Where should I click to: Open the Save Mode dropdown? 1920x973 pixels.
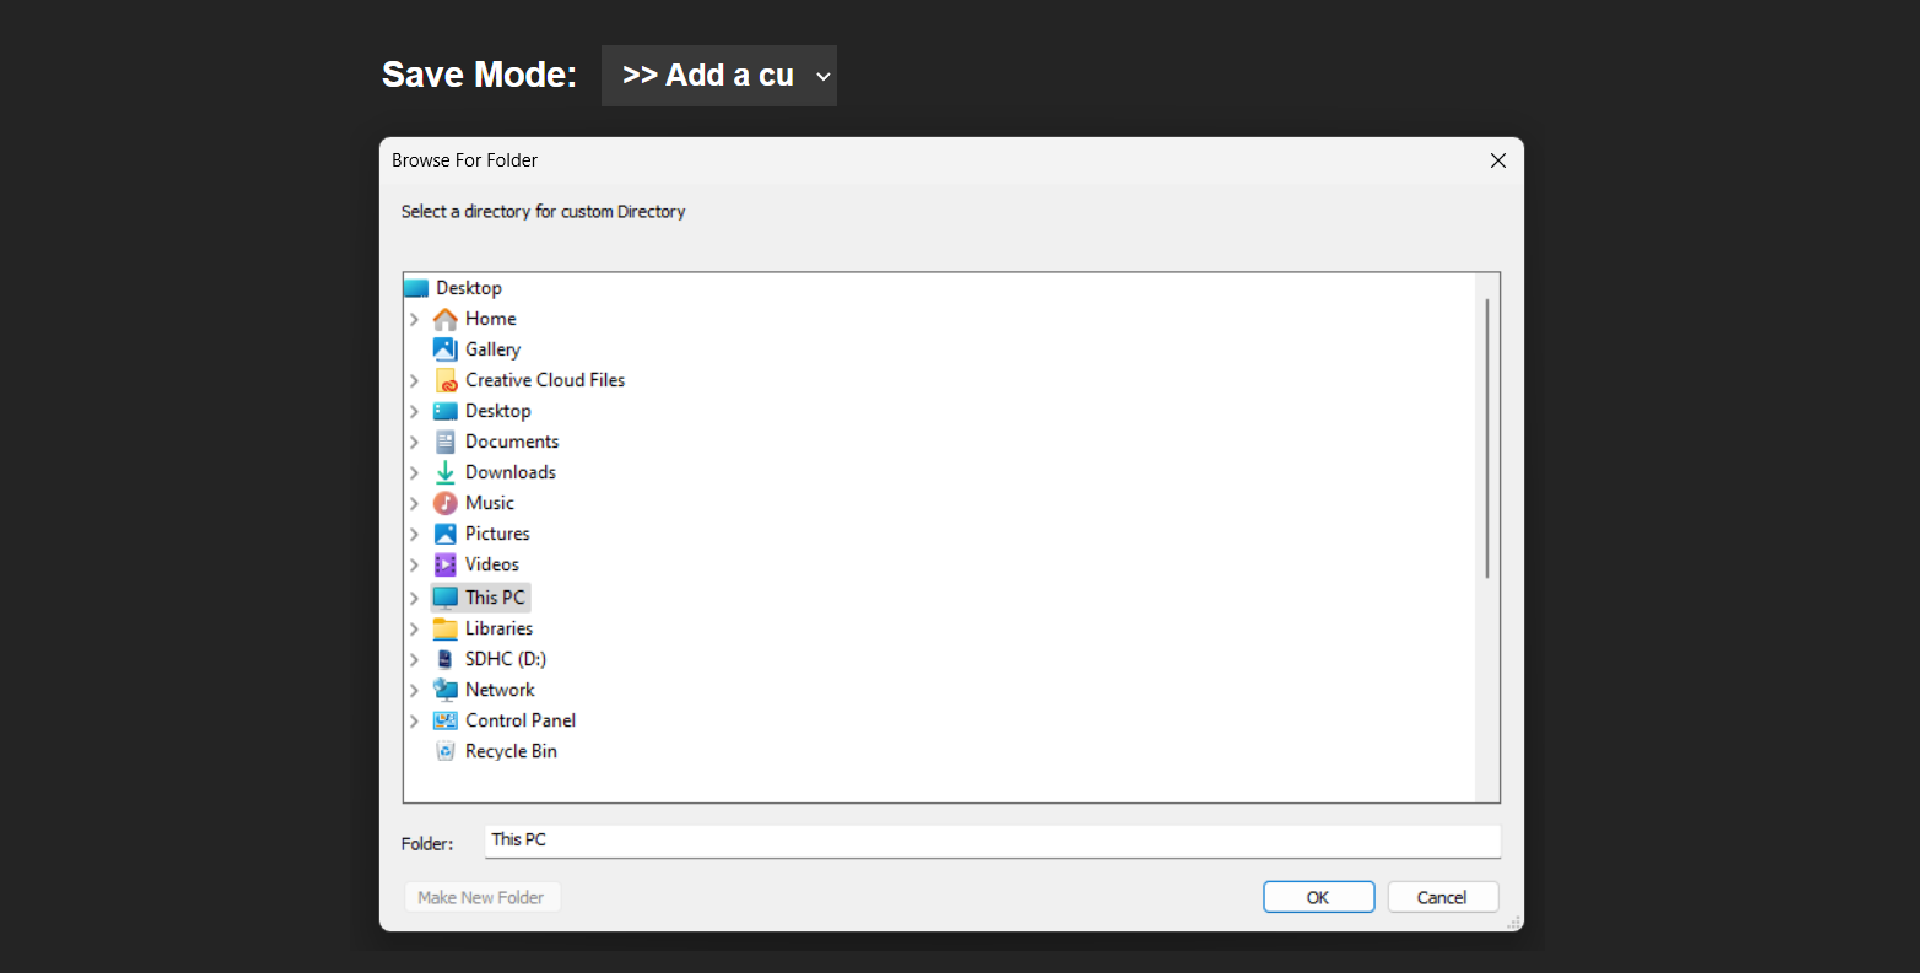click(x=719, y=75)
